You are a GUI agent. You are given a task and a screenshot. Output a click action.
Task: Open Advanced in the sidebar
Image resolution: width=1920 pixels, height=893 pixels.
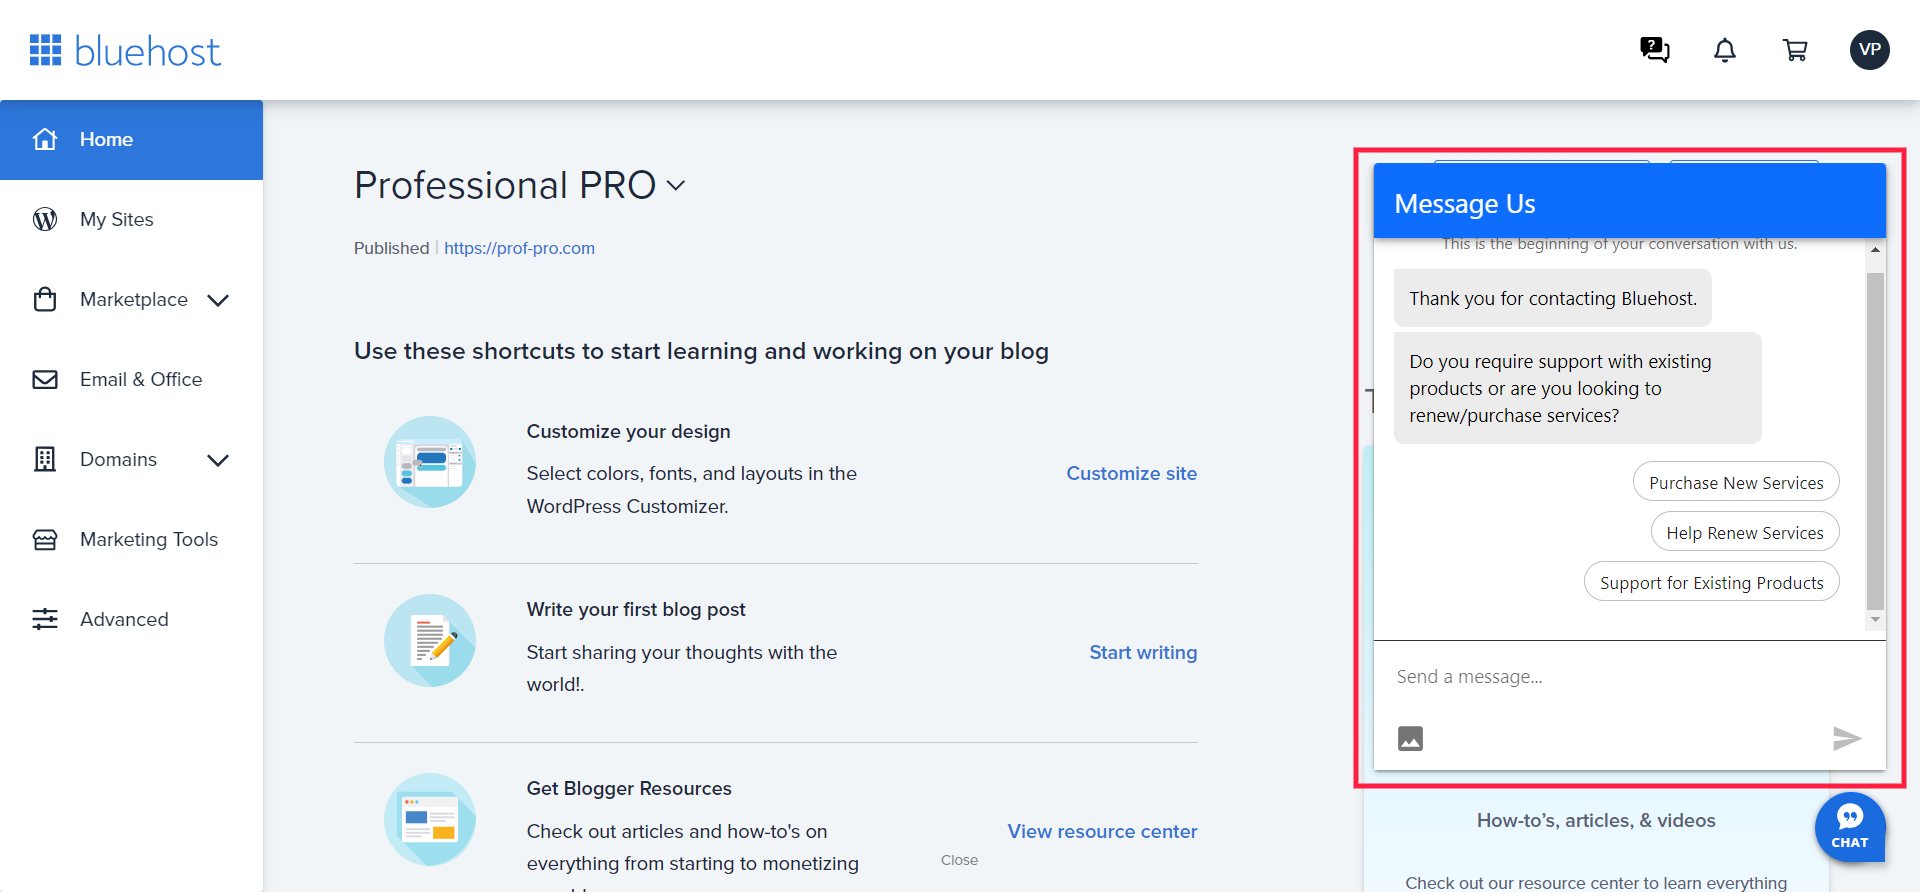131,620
